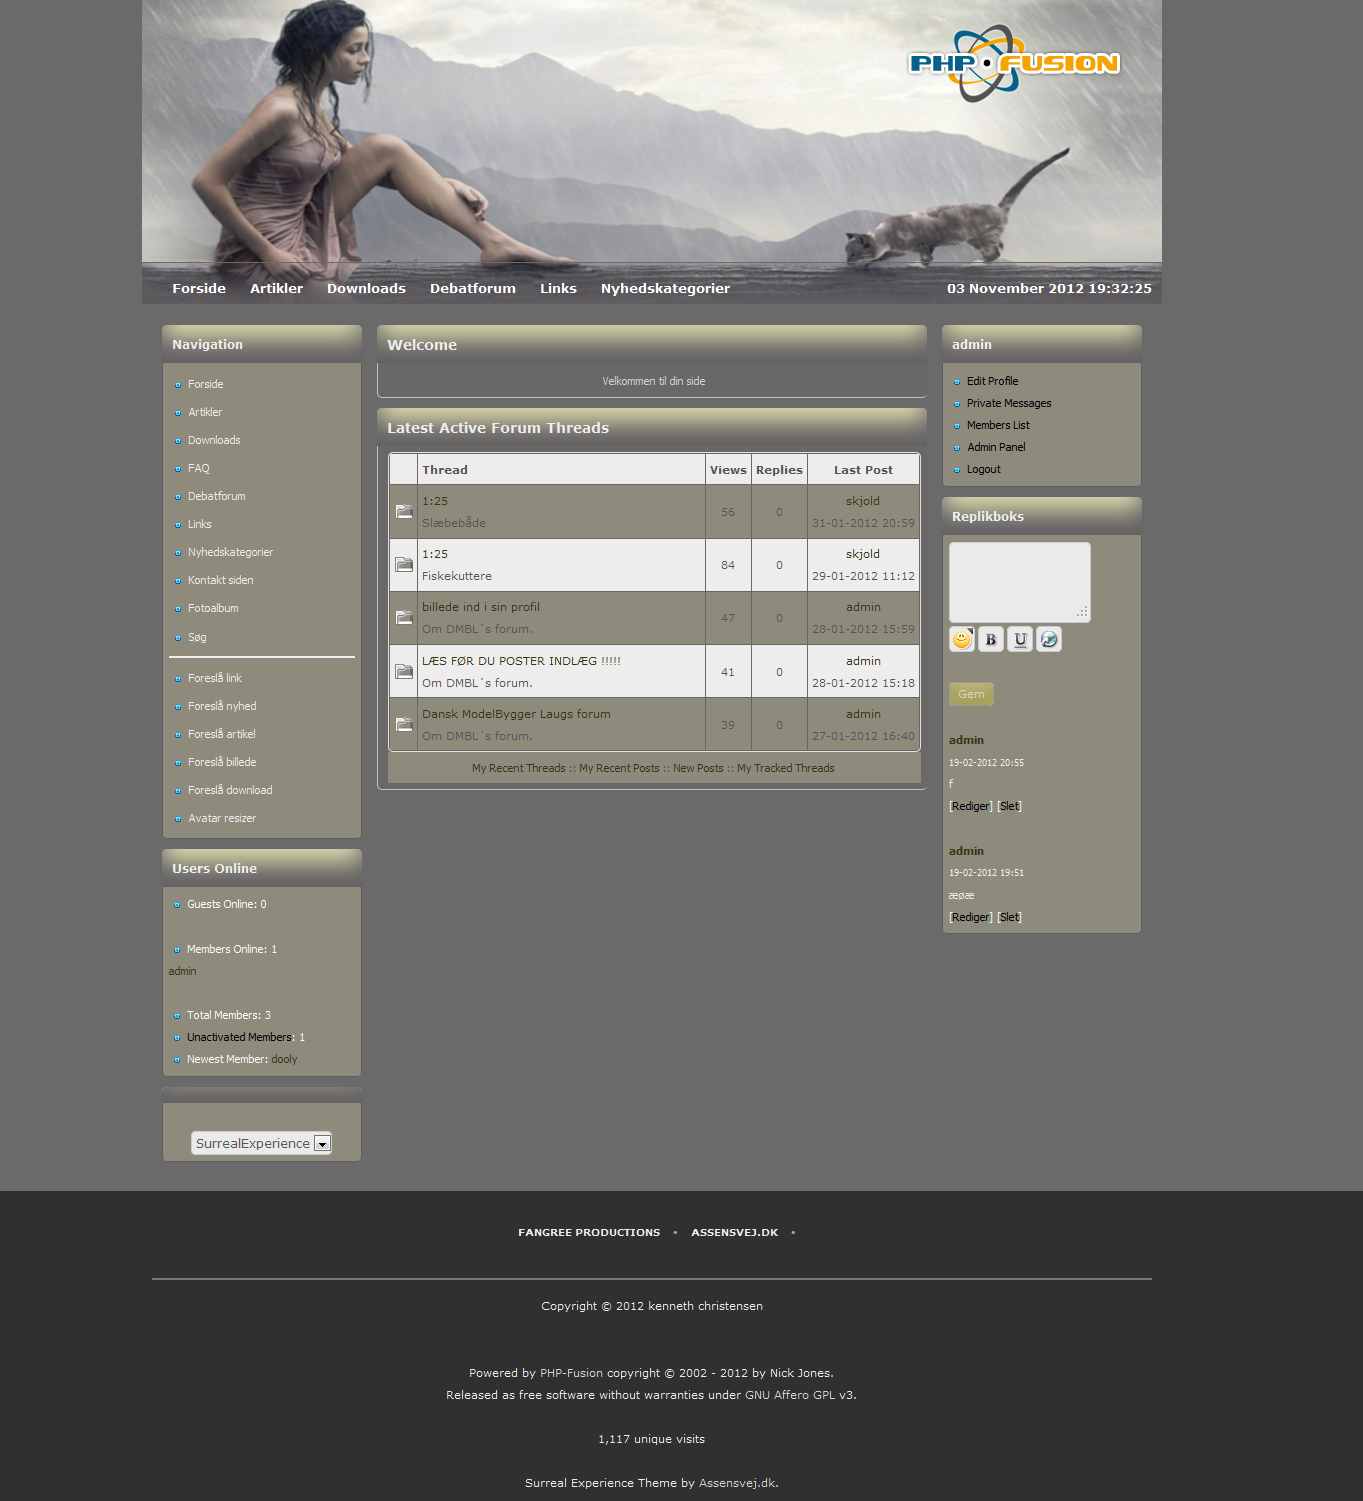Click the date 28-01-2012 15:18
This screenshot has width=1363, height=1501.
(x=863, y=683)
